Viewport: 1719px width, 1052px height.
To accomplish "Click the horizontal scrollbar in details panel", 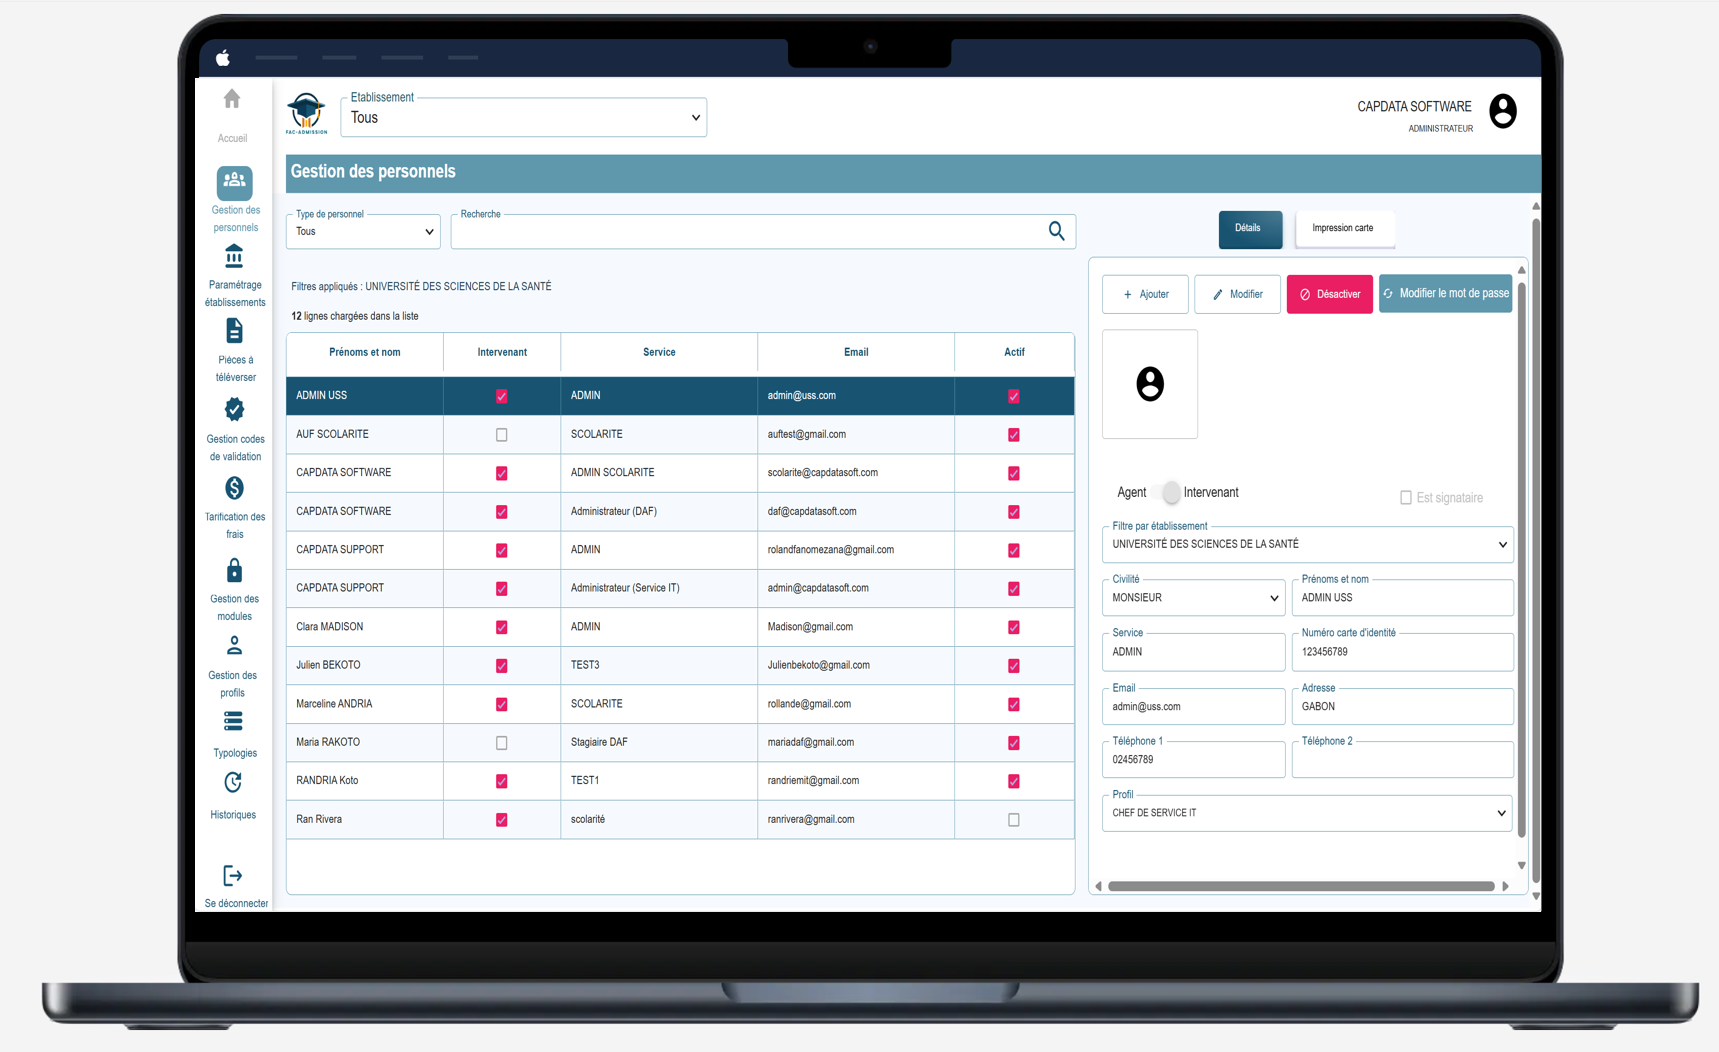I will coord(1300,887).
